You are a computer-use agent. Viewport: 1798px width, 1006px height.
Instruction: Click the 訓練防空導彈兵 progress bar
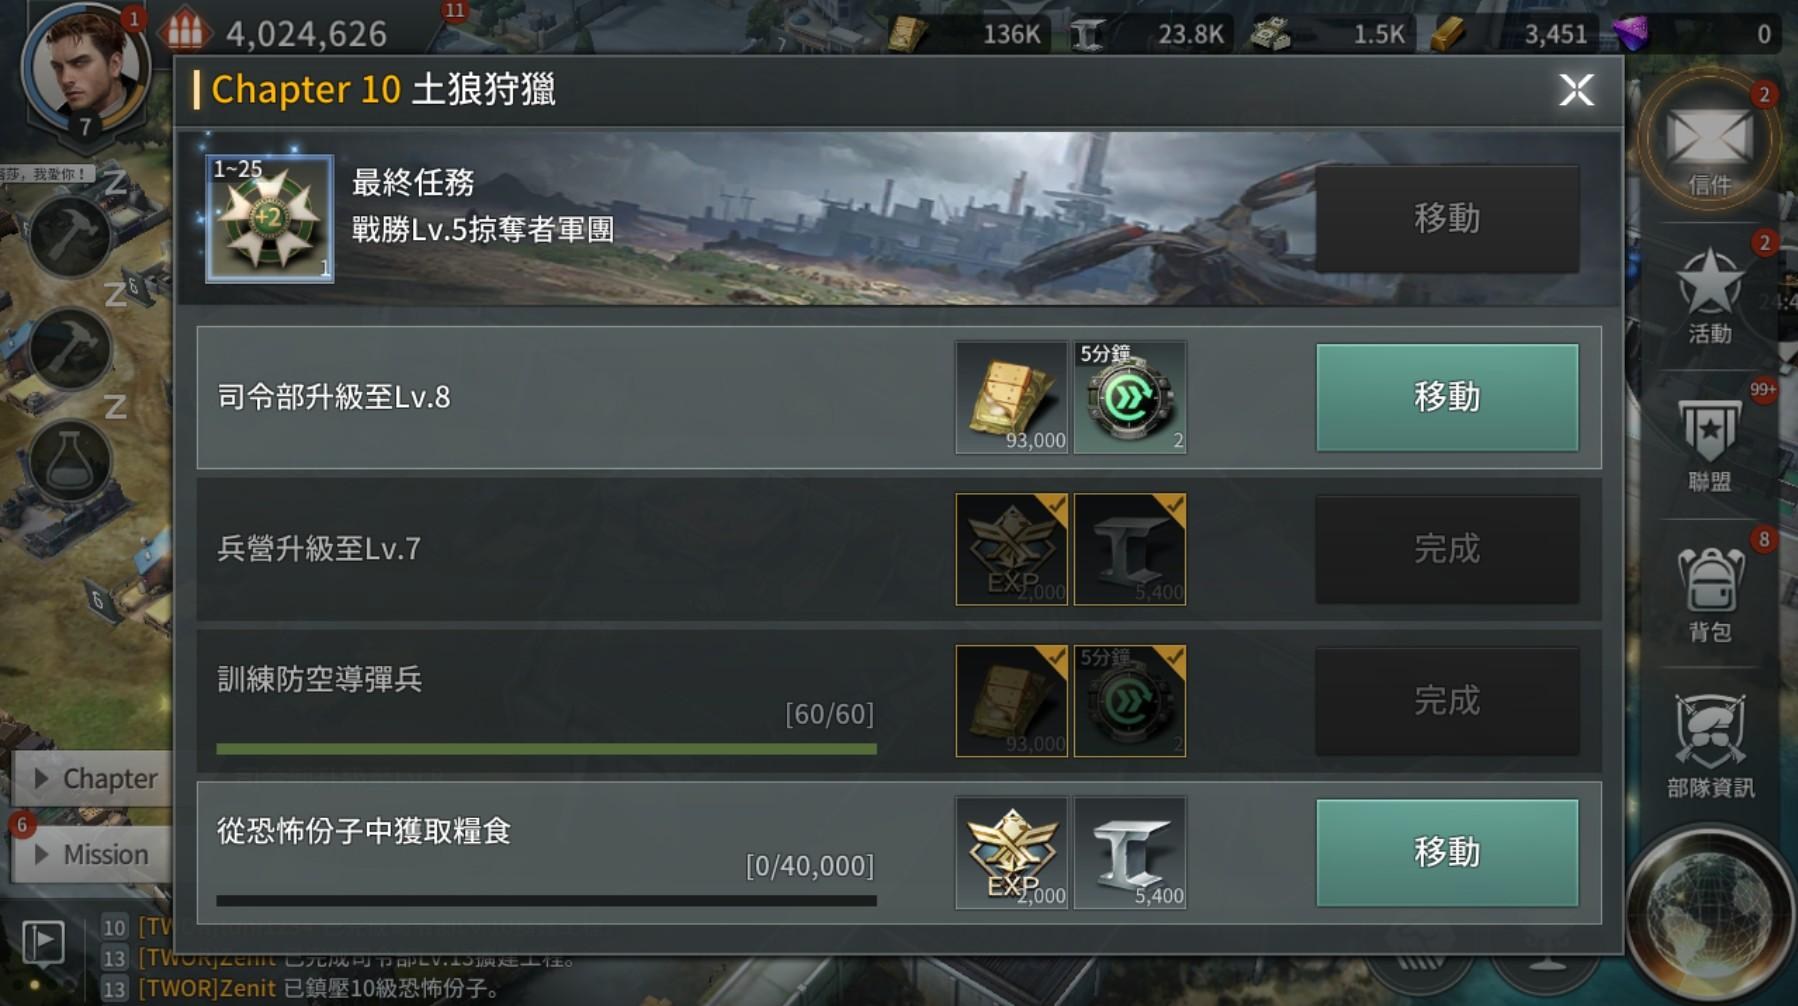[546, 748]
